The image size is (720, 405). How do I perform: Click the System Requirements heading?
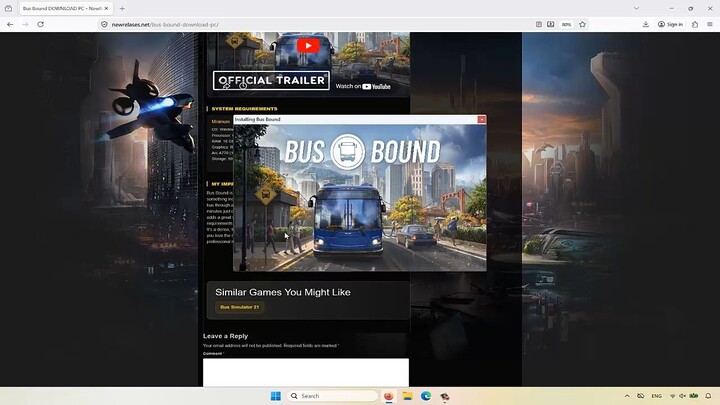point(244,109)
